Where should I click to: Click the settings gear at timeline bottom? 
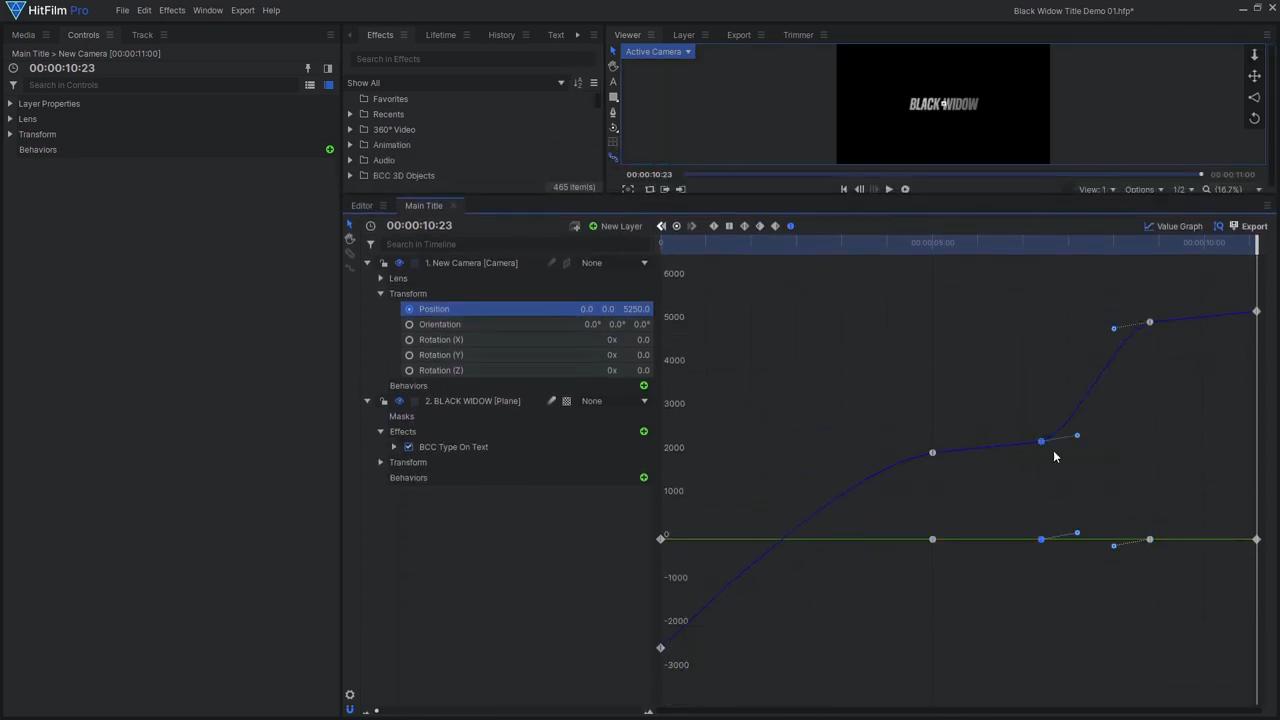click(350, 695)
